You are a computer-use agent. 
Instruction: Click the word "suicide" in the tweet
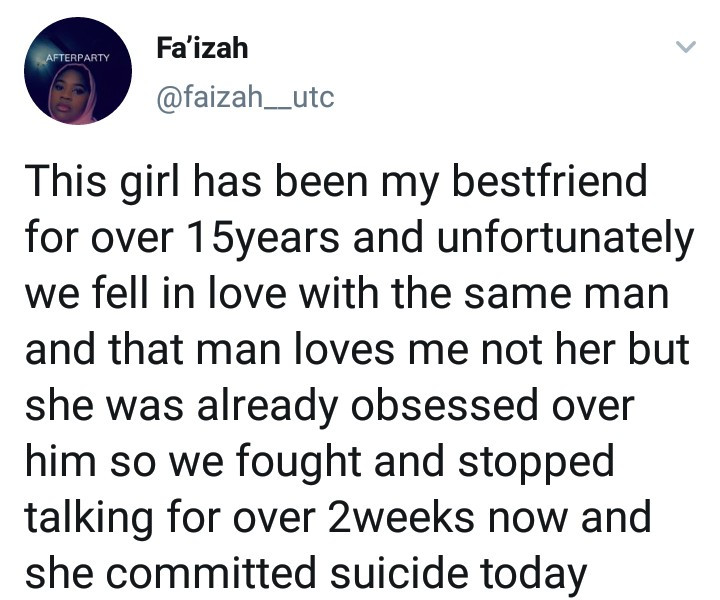pyautogui.click(x=399, y=573)
